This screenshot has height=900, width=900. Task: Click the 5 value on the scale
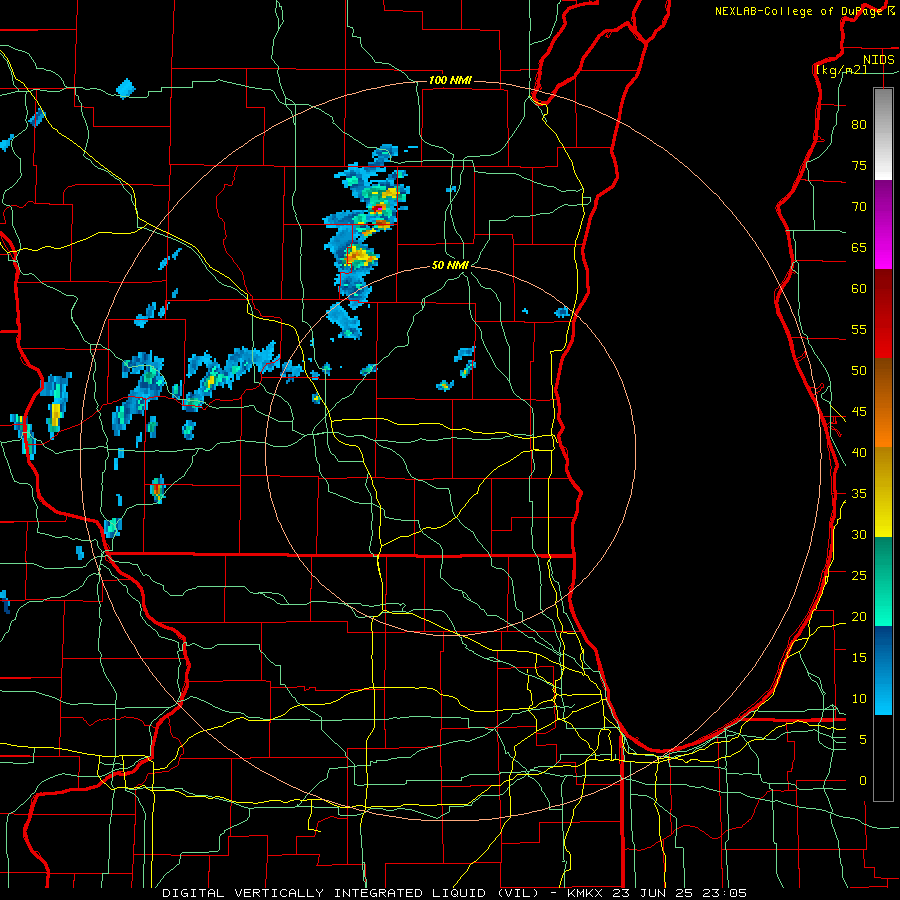[863, 740]
